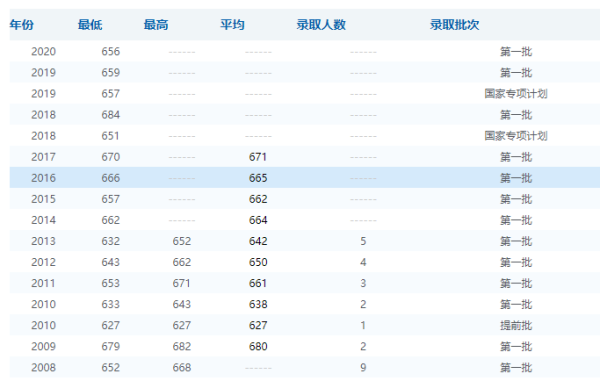Select the average score 638
This screenshot has width=600, height=381.
[258, 304]
